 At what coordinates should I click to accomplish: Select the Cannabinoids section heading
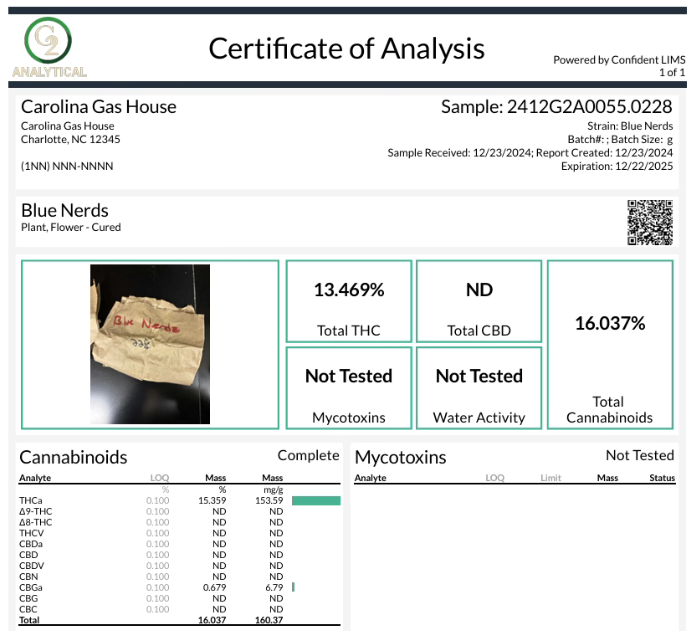pos(74,457)
